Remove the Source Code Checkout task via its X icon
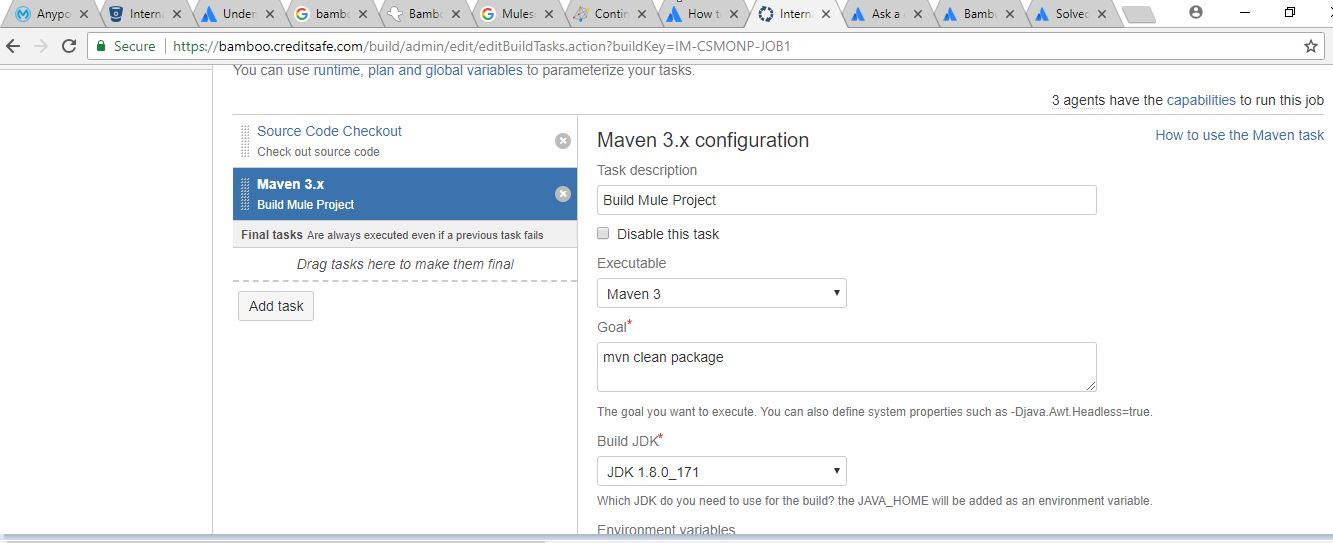Viewport: 1333px width, 543px height. 563,141
